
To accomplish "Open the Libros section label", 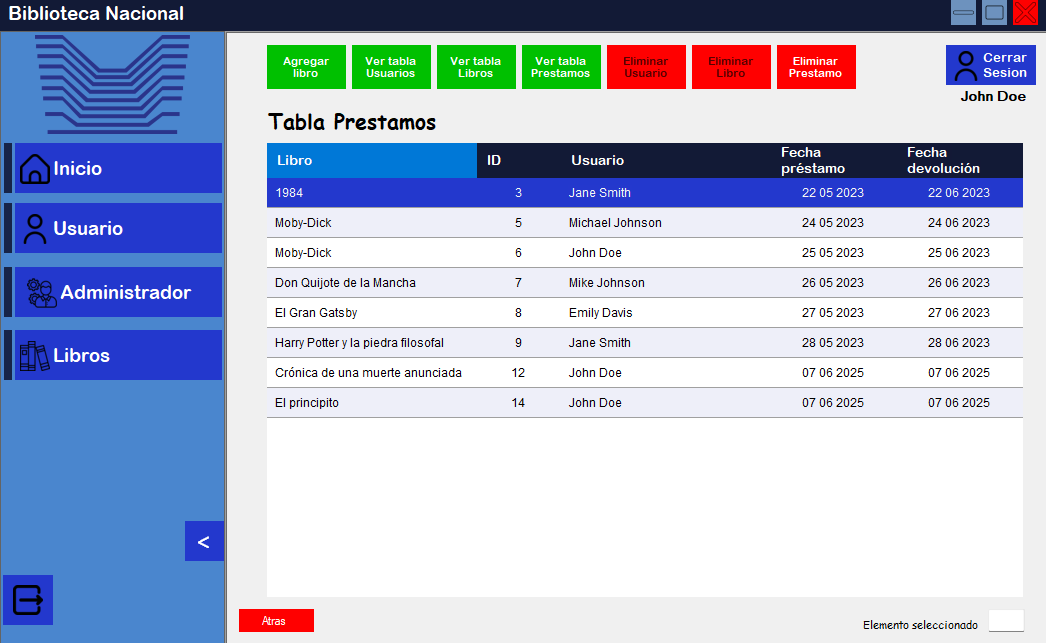I will click(x=81, y=355).
